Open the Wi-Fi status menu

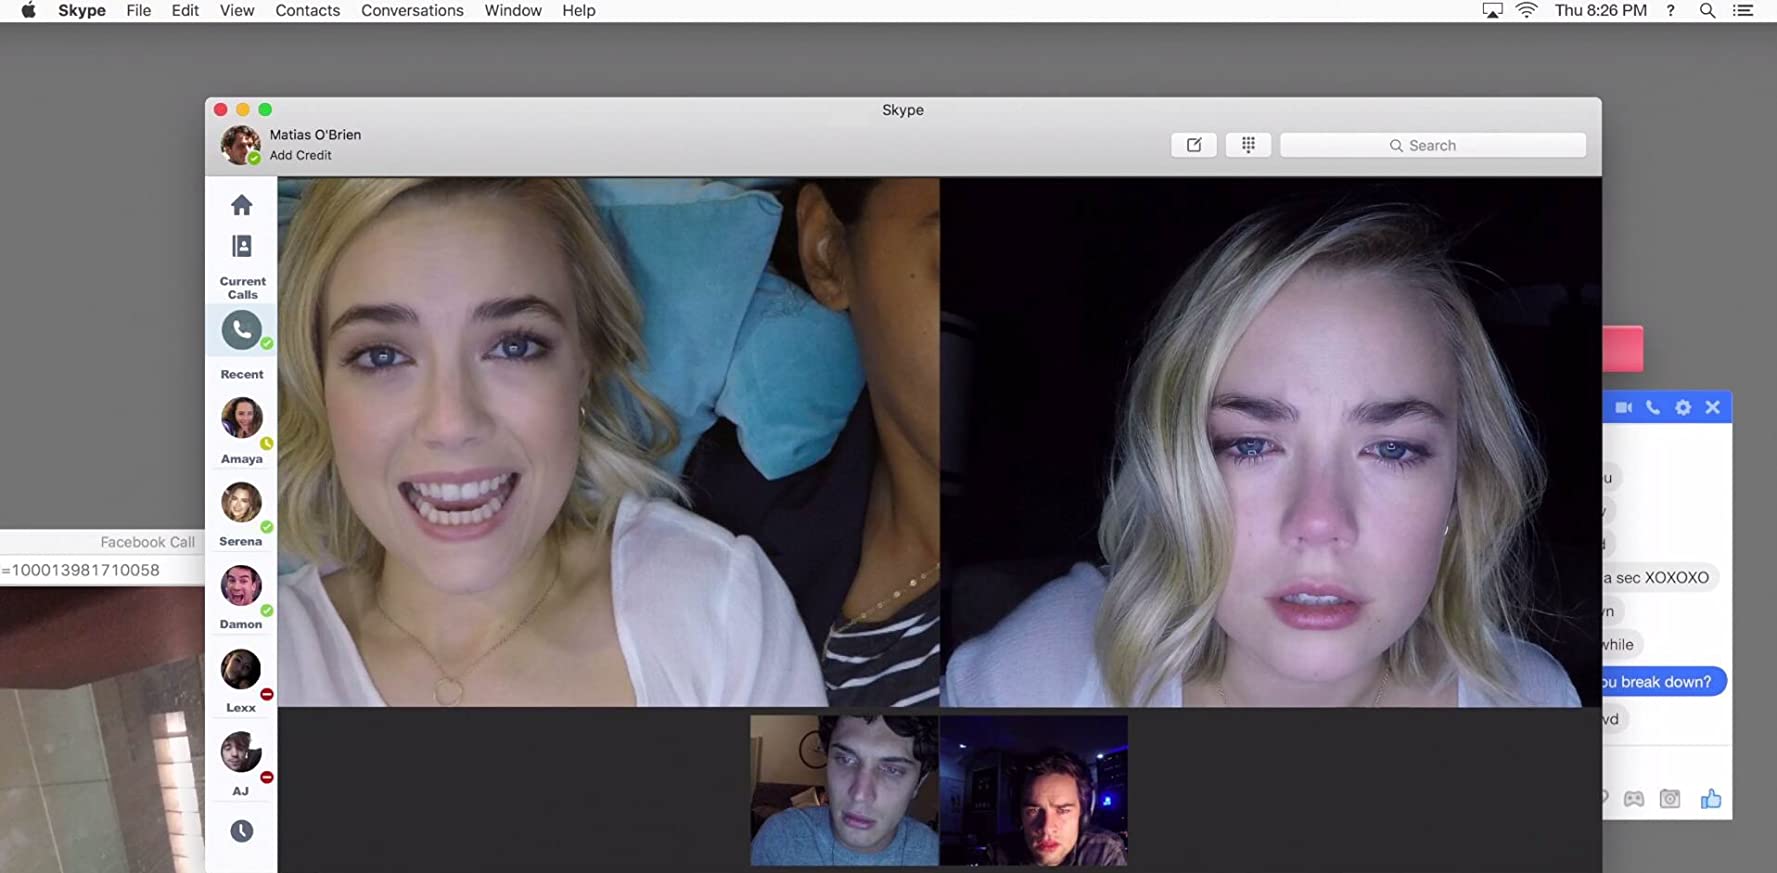(x=1526, y=11)
